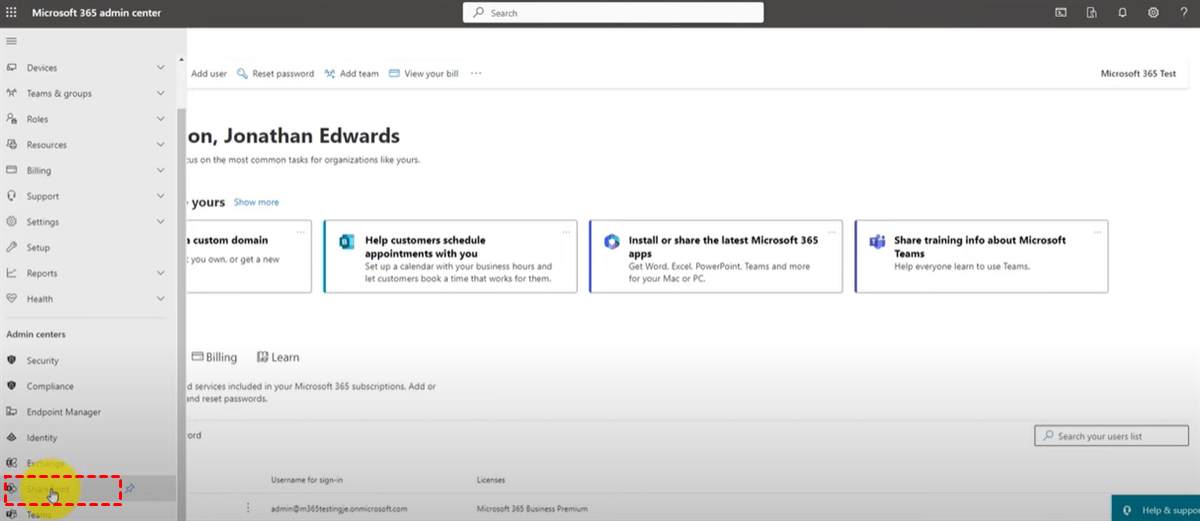This screenshot has height=521, width=1200.
Task: Click the Support headset icon
Action: pyautogui.click(x=12, y=196)
